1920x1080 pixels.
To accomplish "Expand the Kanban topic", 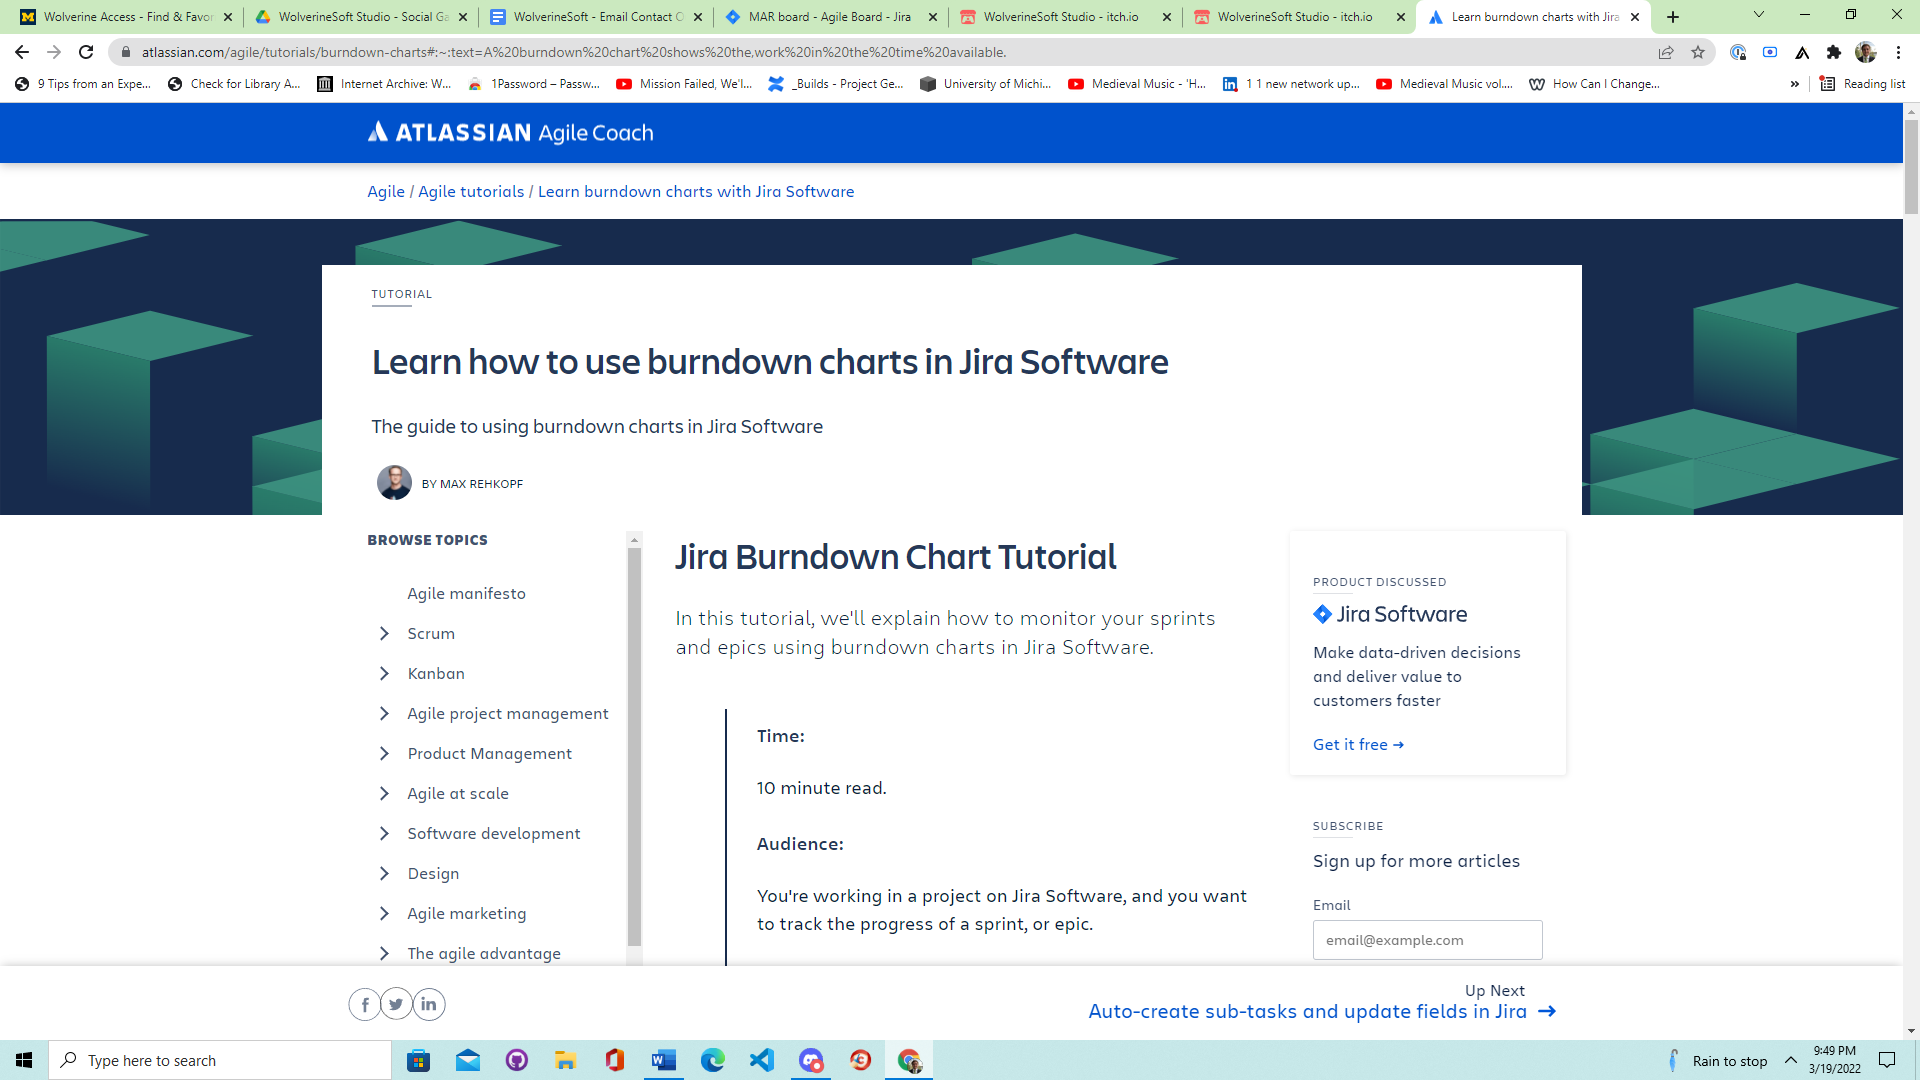I will click(x=384, y=673).
